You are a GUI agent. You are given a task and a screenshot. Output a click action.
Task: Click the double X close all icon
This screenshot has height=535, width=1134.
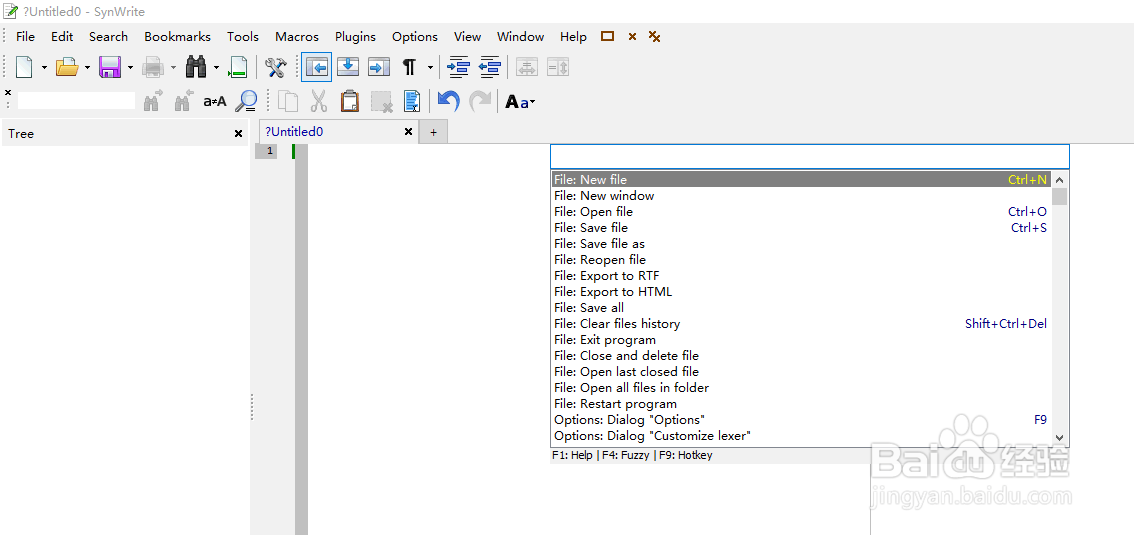654,37
